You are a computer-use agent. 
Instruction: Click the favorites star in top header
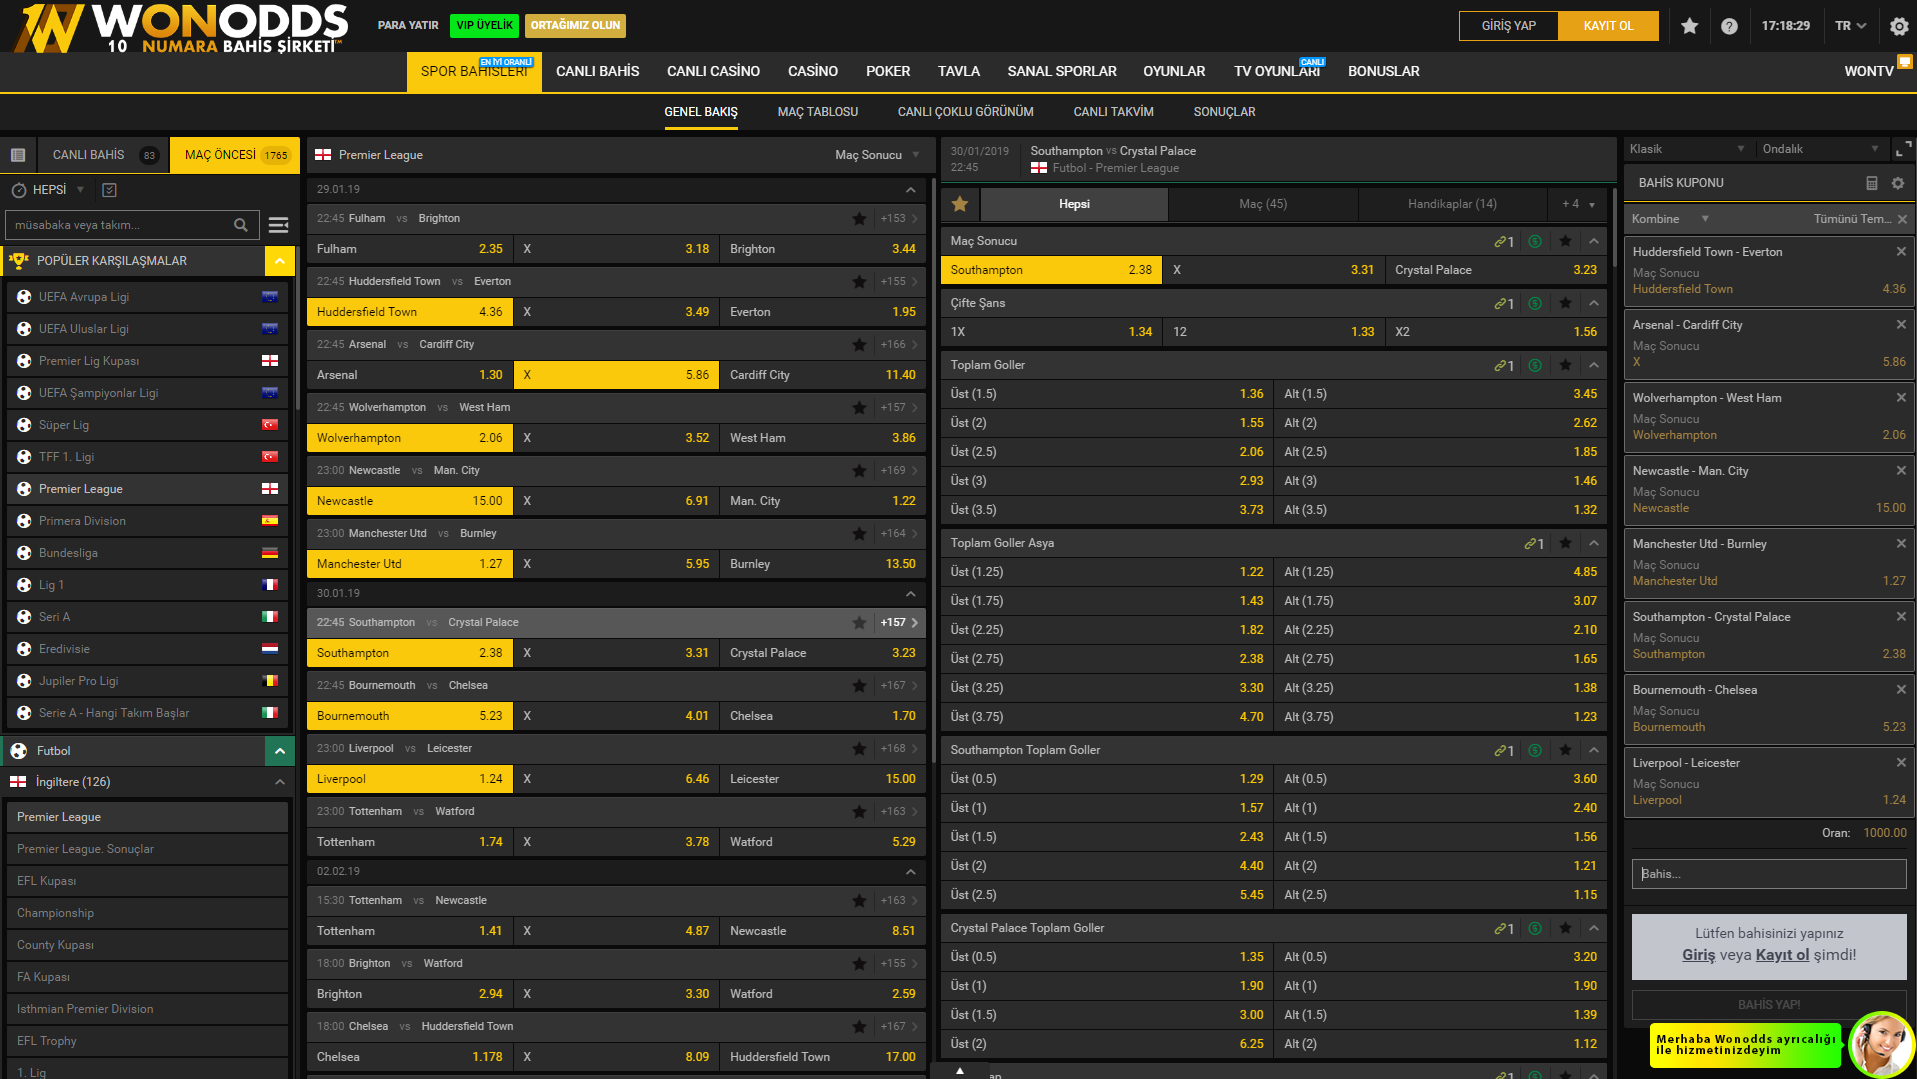(1689, 26)
